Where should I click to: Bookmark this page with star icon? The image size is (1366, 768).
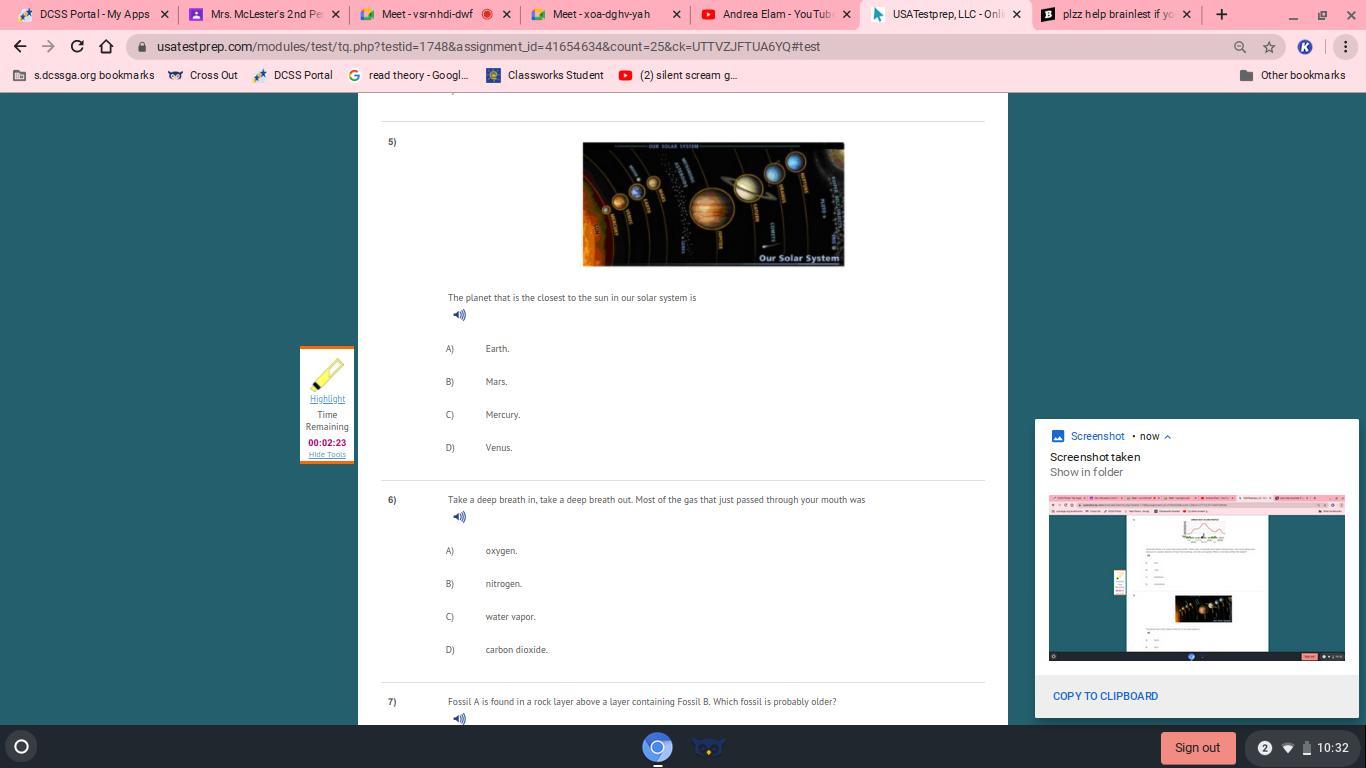tap(1269, 47)
